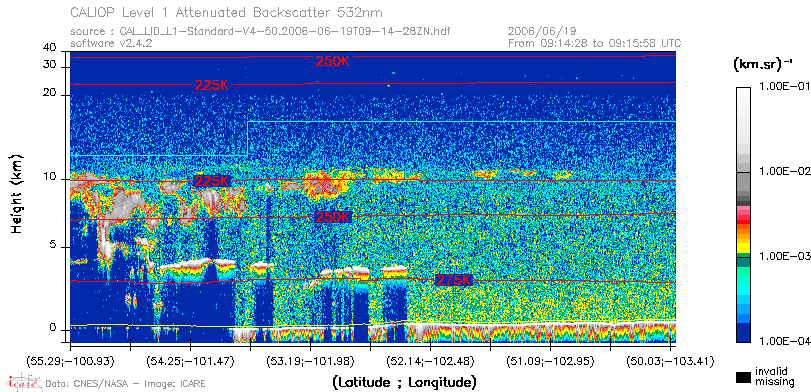Viewport: 811px width, 392px height.
Task: Click the '(50.03;-103.41)' axis label
Action: pyautogui.click(x=670, y=361)
